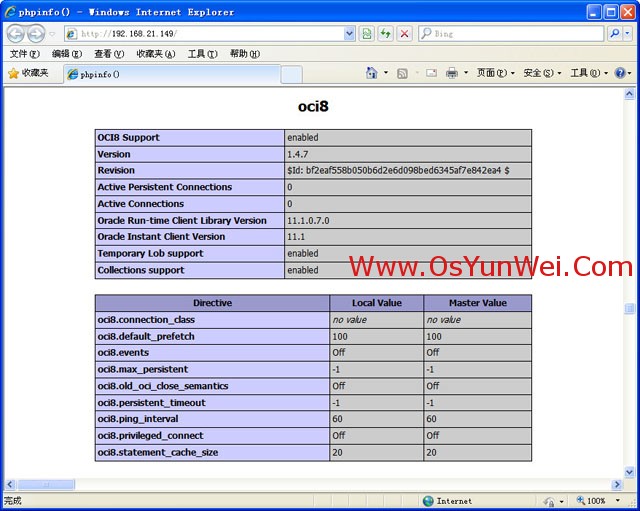Click the oci8.old_oci_close_semantics directive
Screen dimensions: 640x511
coord(163,386)
